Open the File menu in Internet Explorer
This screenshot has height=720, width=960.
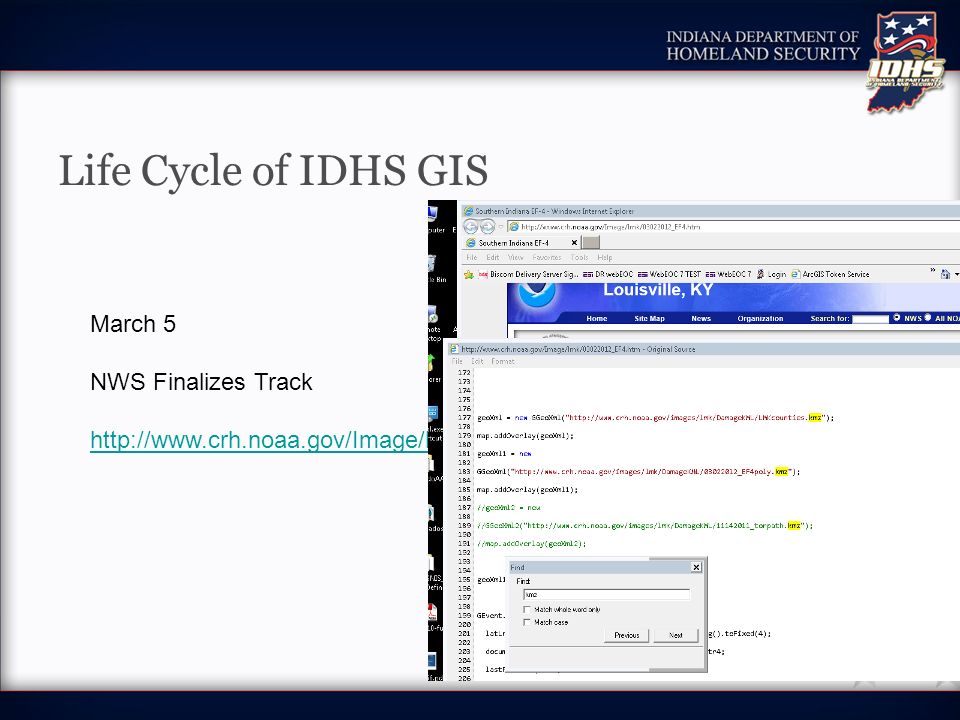[471, 258]
